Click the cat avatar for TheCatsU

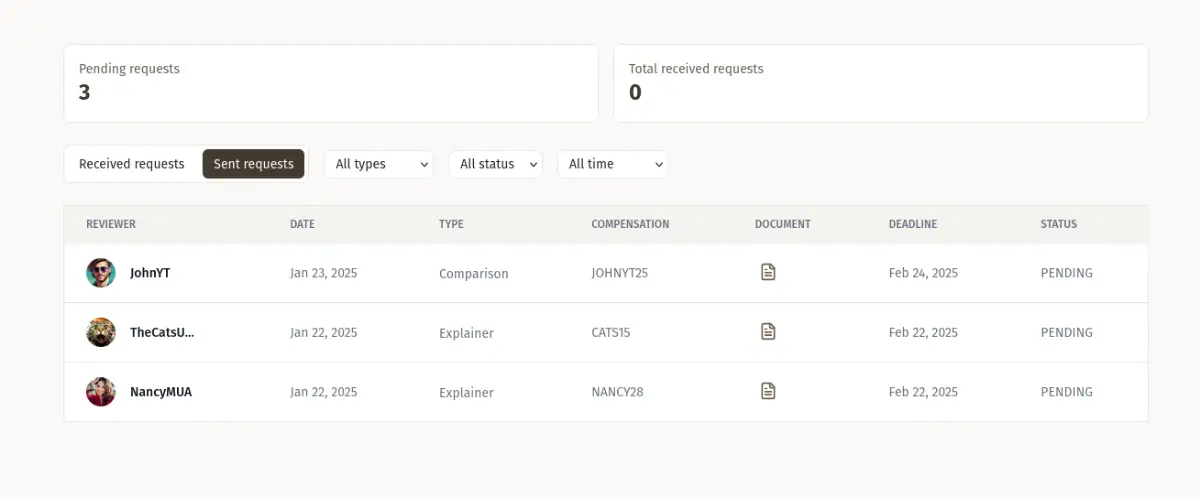tap(101, 332)
